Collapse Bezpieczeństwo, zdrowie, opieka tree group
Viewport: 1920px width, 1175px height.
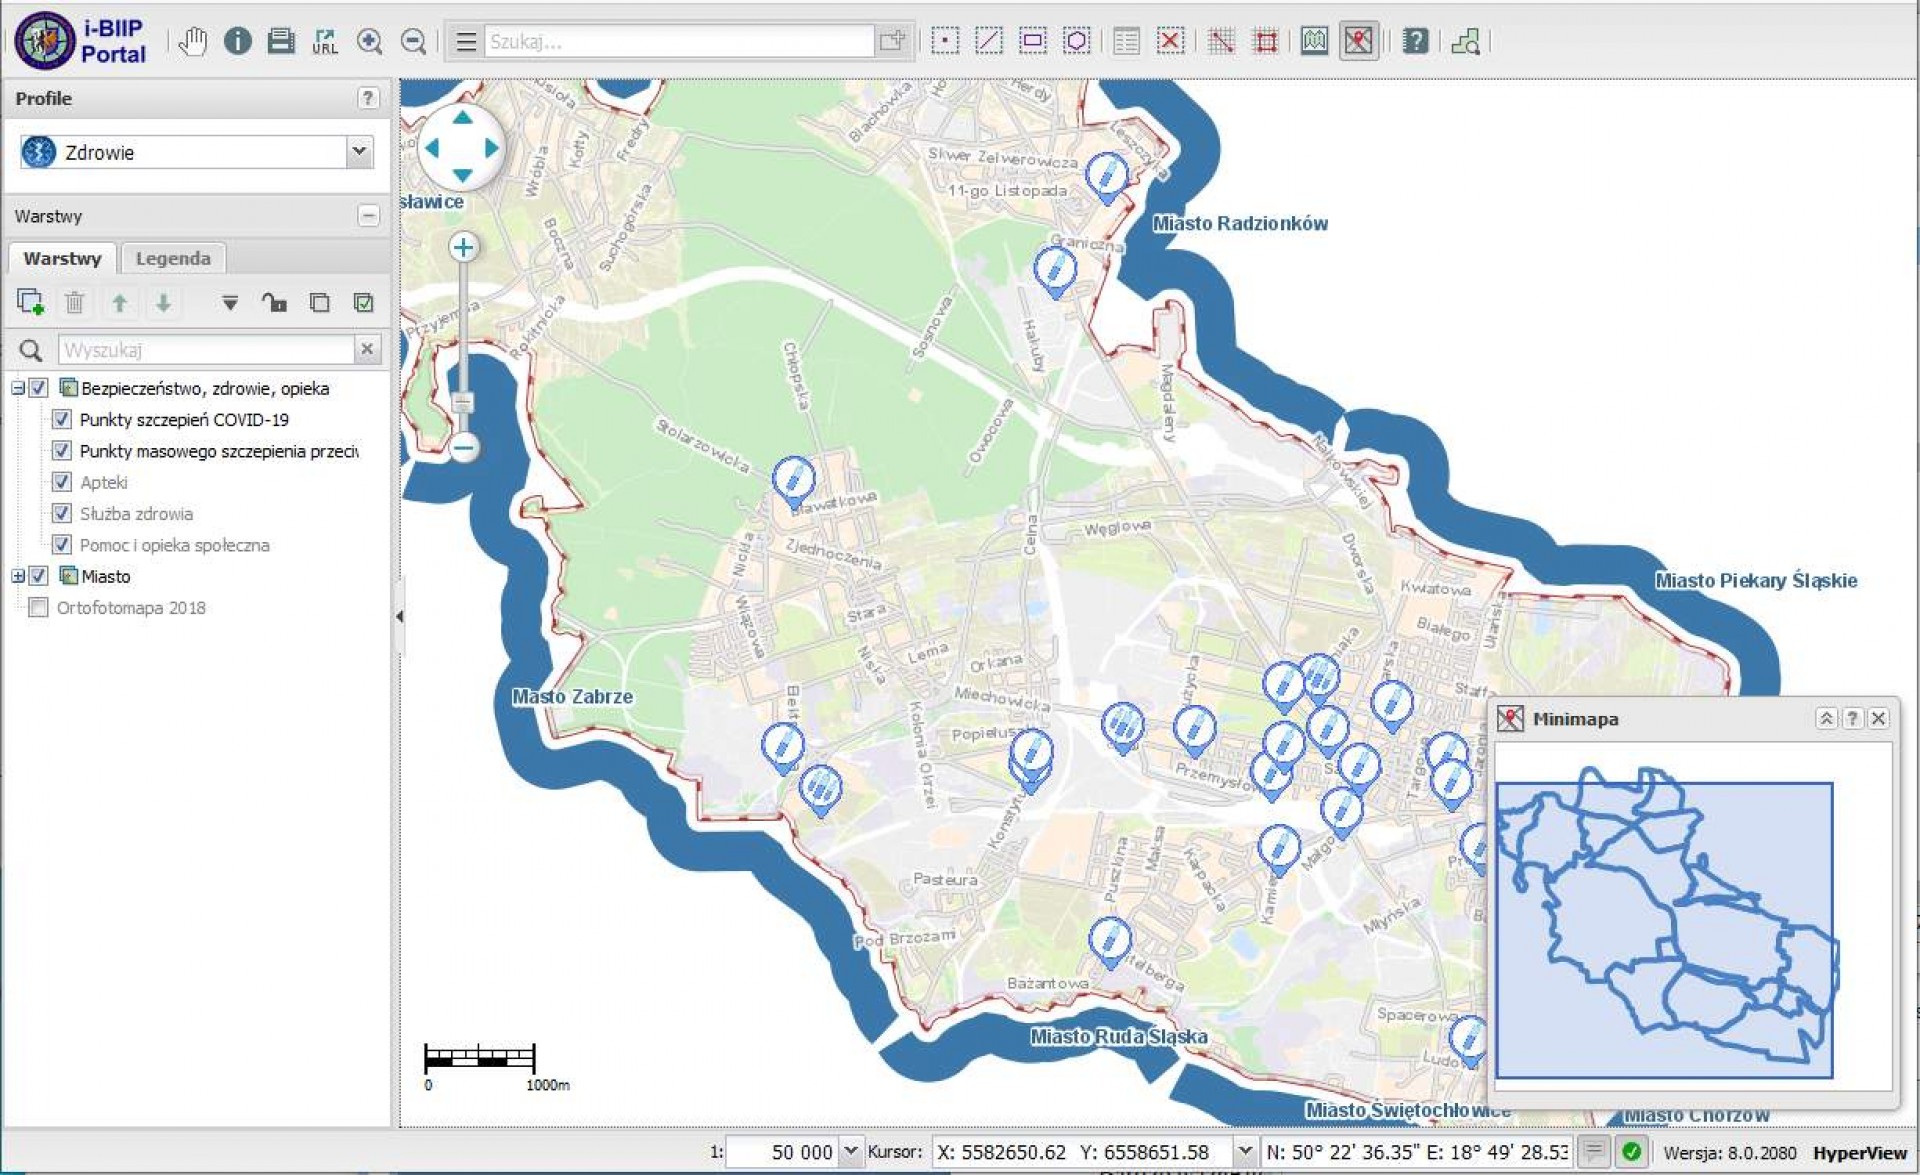click(18, 388)
